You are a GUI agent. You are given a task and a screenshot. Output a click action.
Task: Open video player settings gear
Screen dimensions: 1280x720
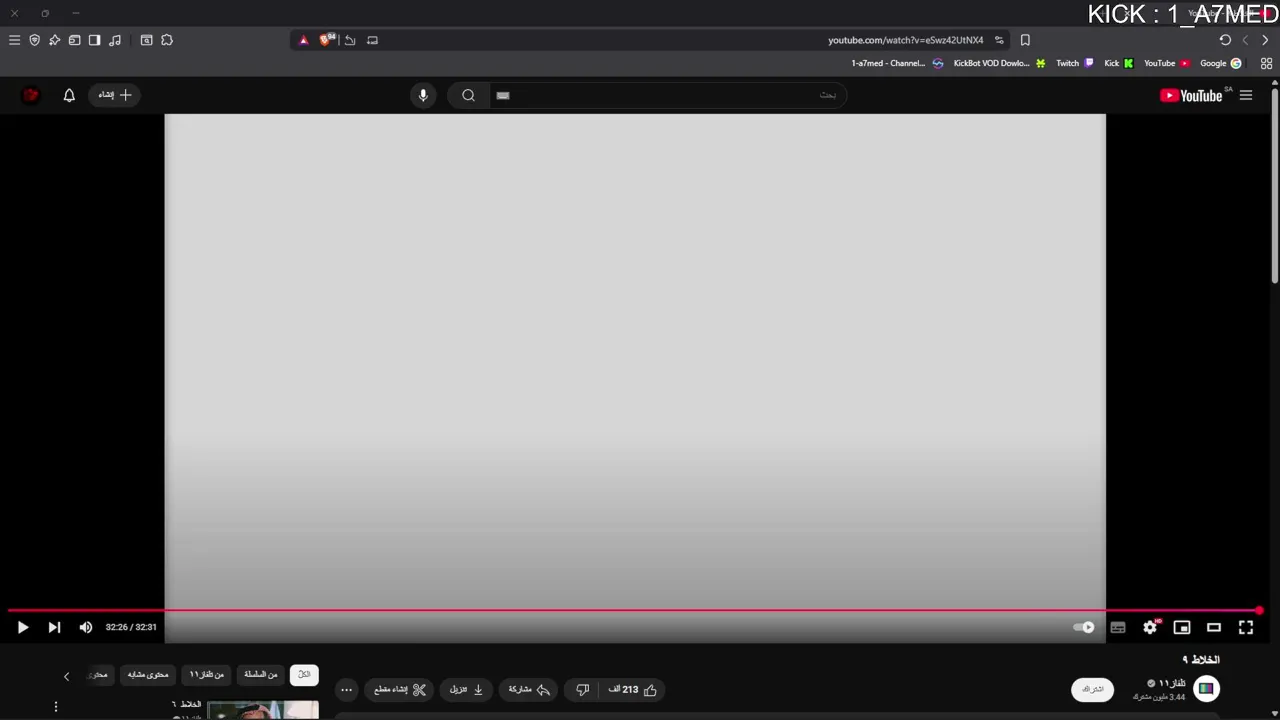coord(1150,627)
